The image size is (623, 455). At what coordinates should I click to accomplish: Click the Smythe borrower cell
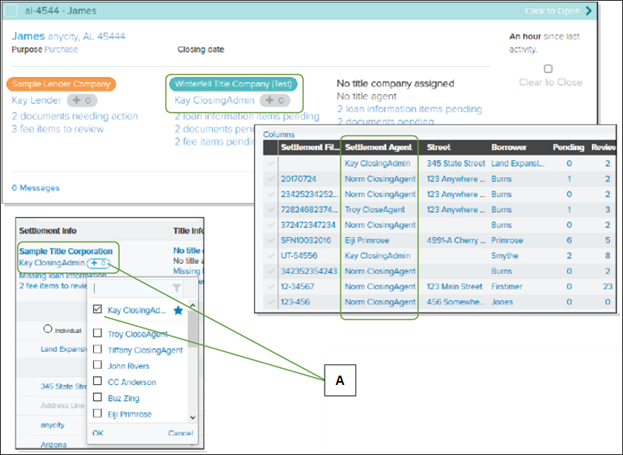point(505,256)
